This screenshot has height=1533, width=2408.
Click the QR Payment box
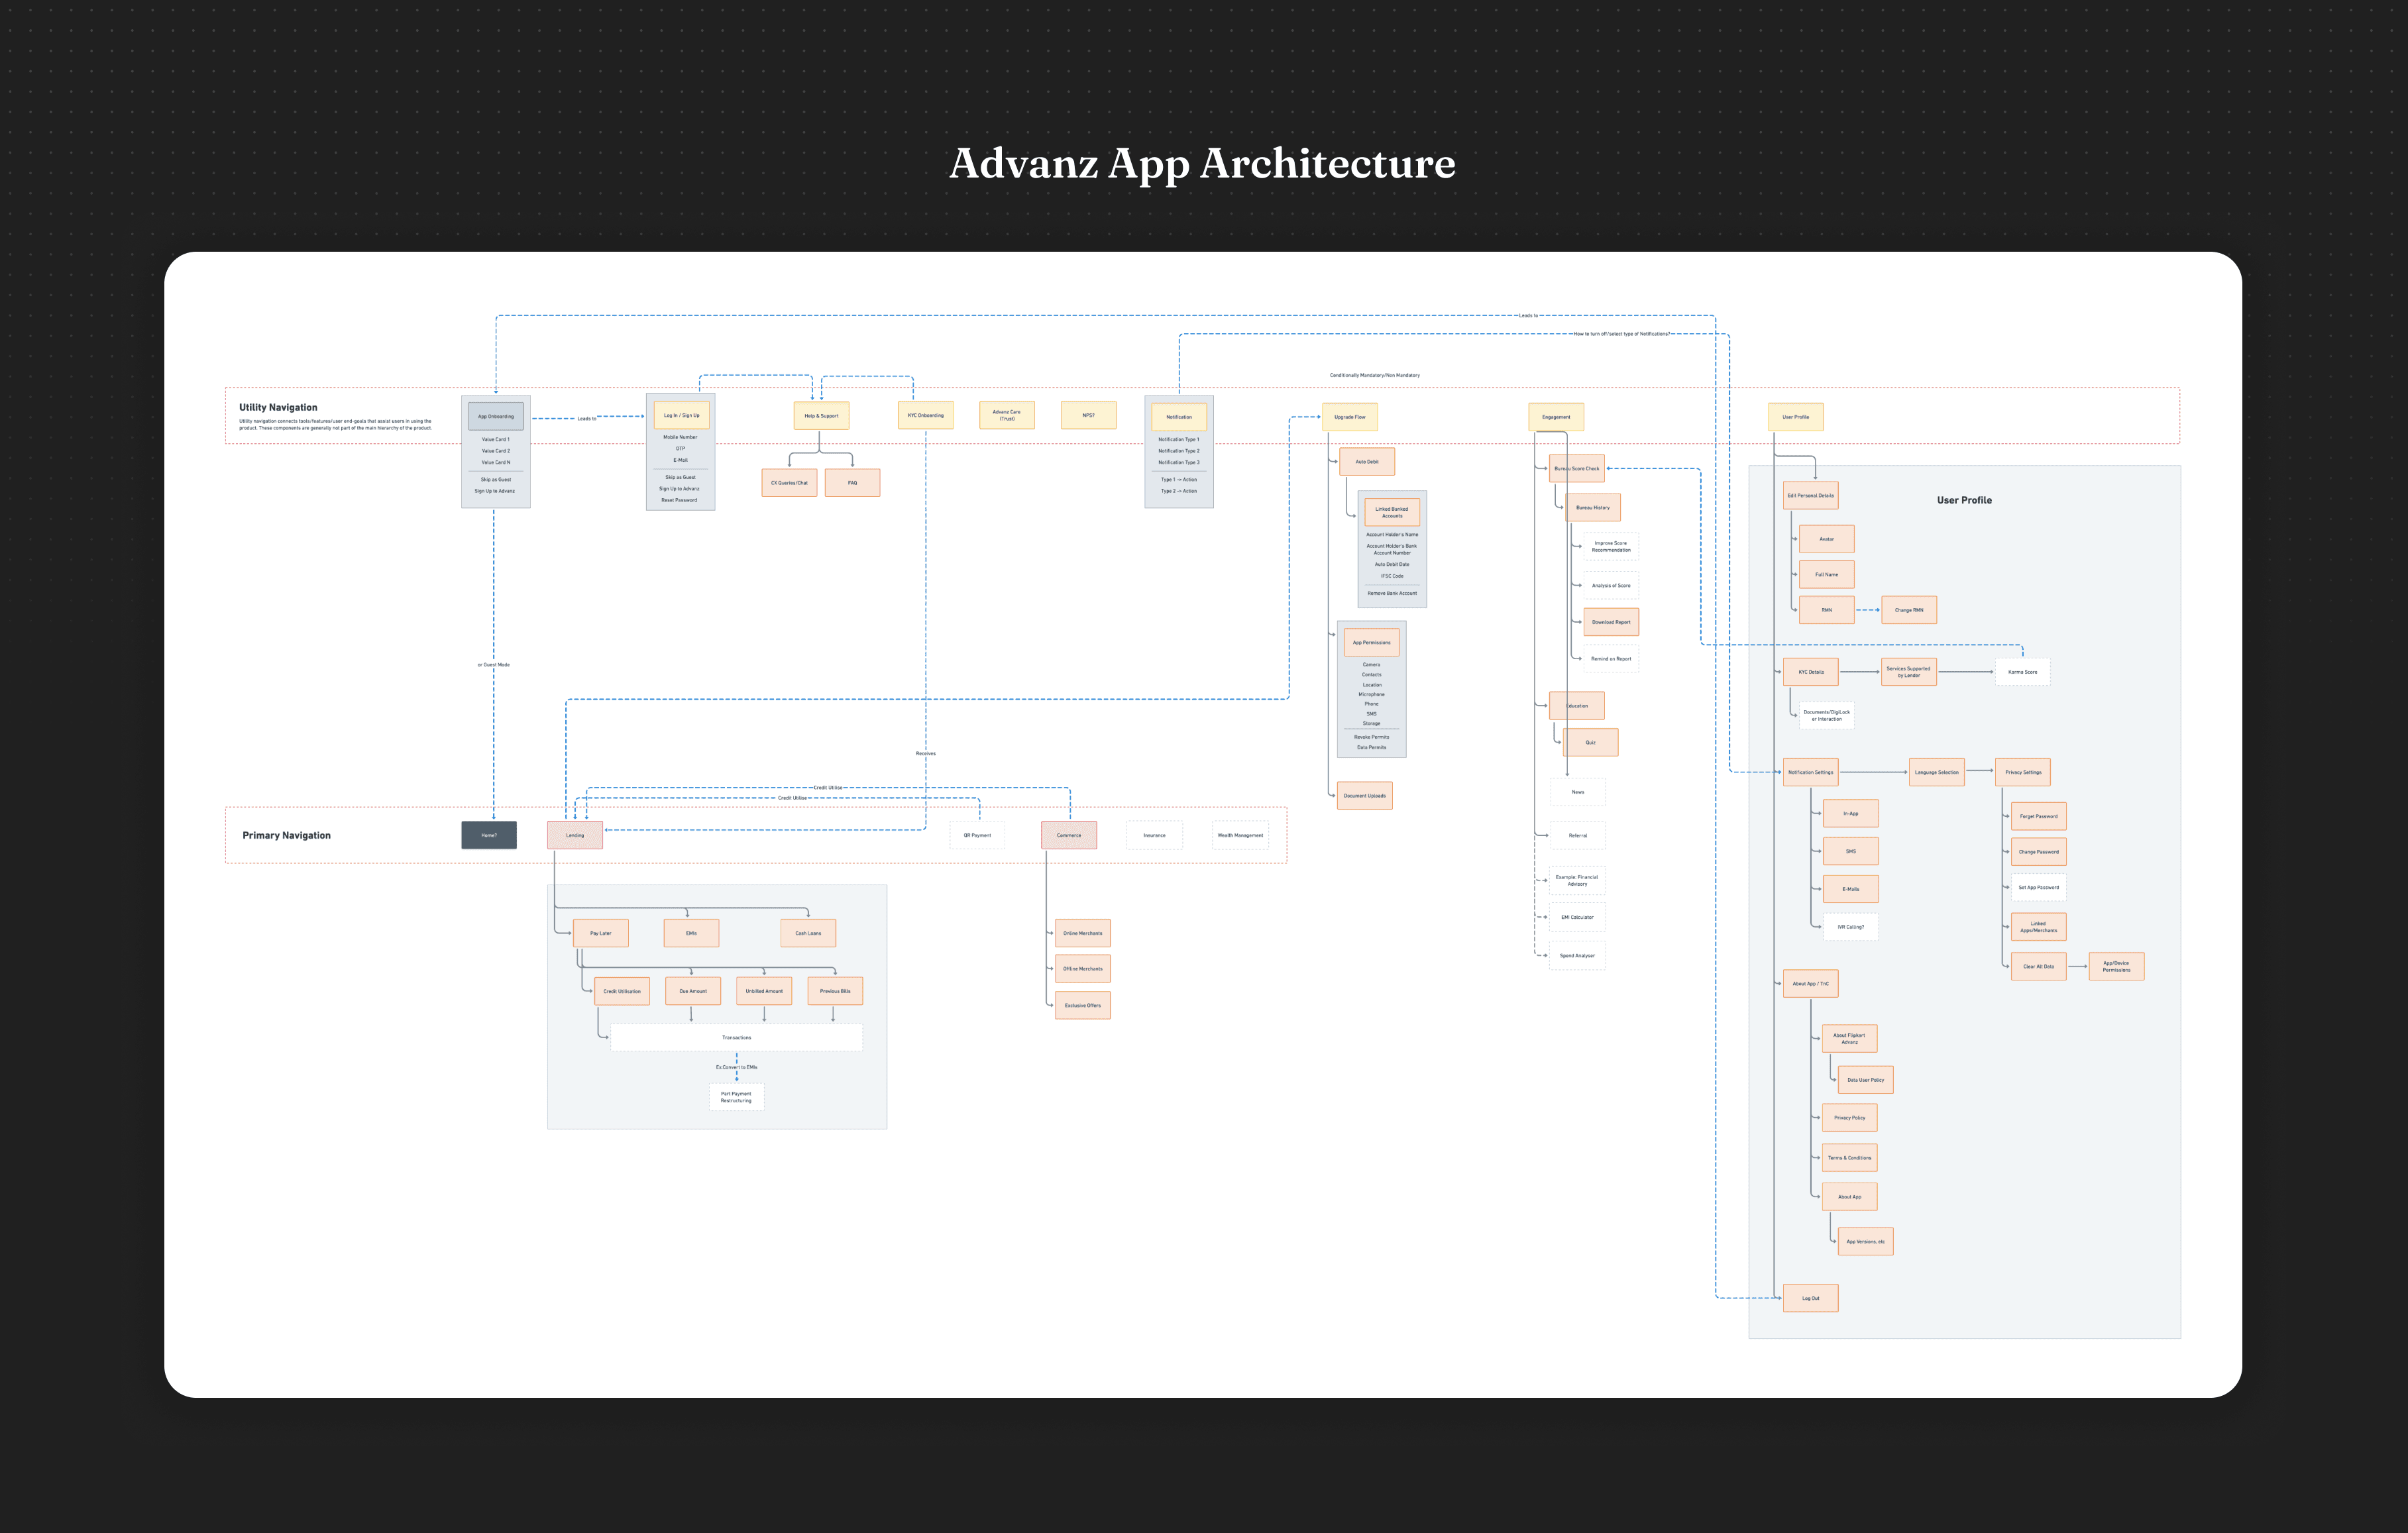click(x=977, y=835)
